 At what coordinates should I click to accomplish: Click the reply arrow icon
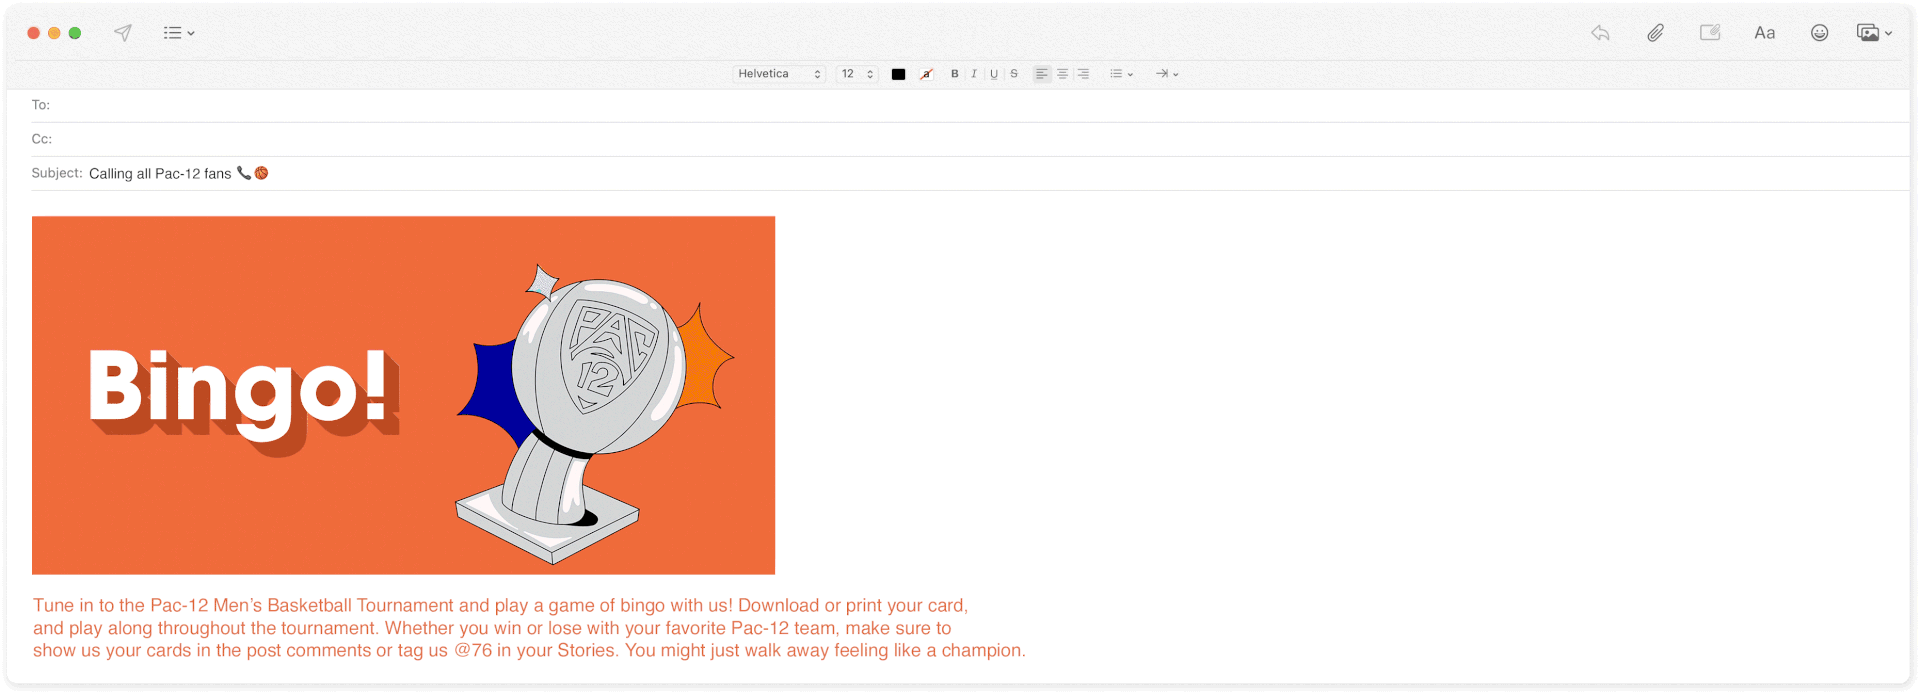point(1600,33)
